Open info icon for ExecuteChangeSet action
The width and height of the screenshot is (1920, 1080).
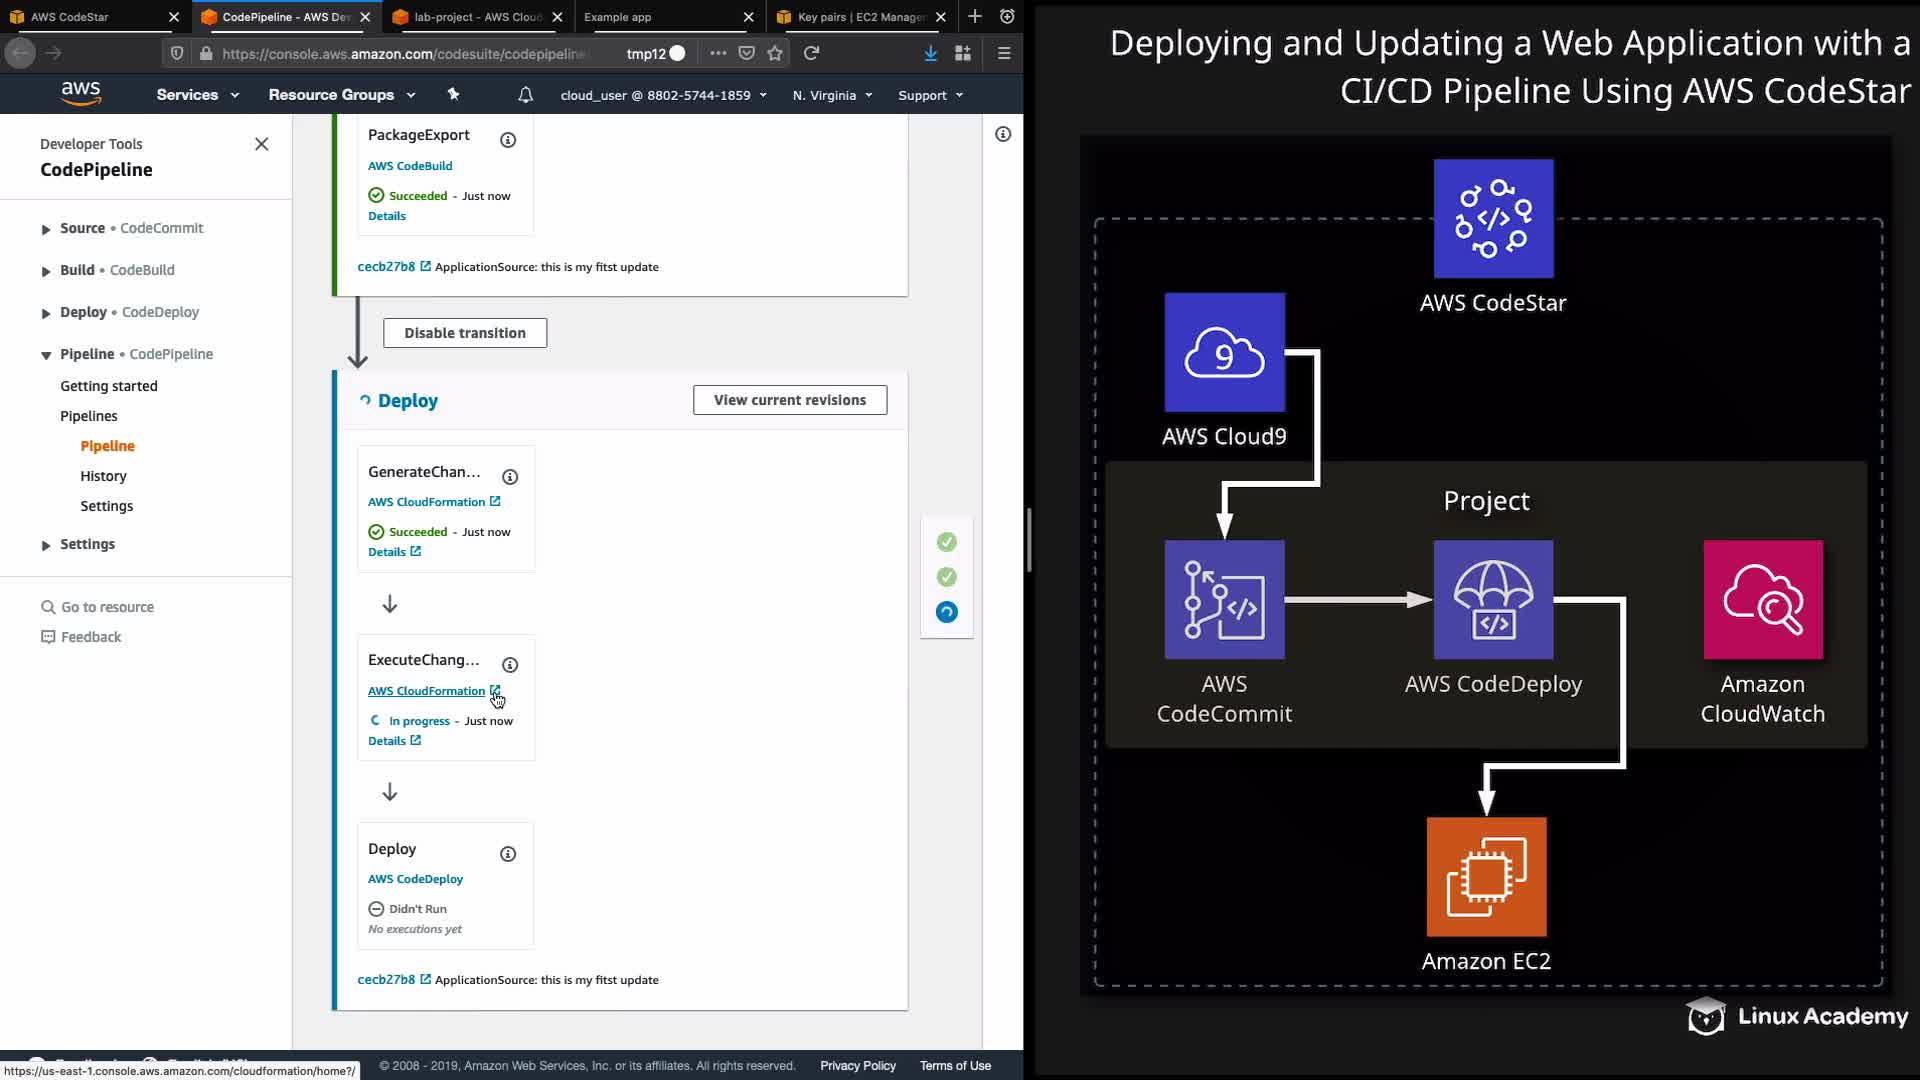pos(510,665)
